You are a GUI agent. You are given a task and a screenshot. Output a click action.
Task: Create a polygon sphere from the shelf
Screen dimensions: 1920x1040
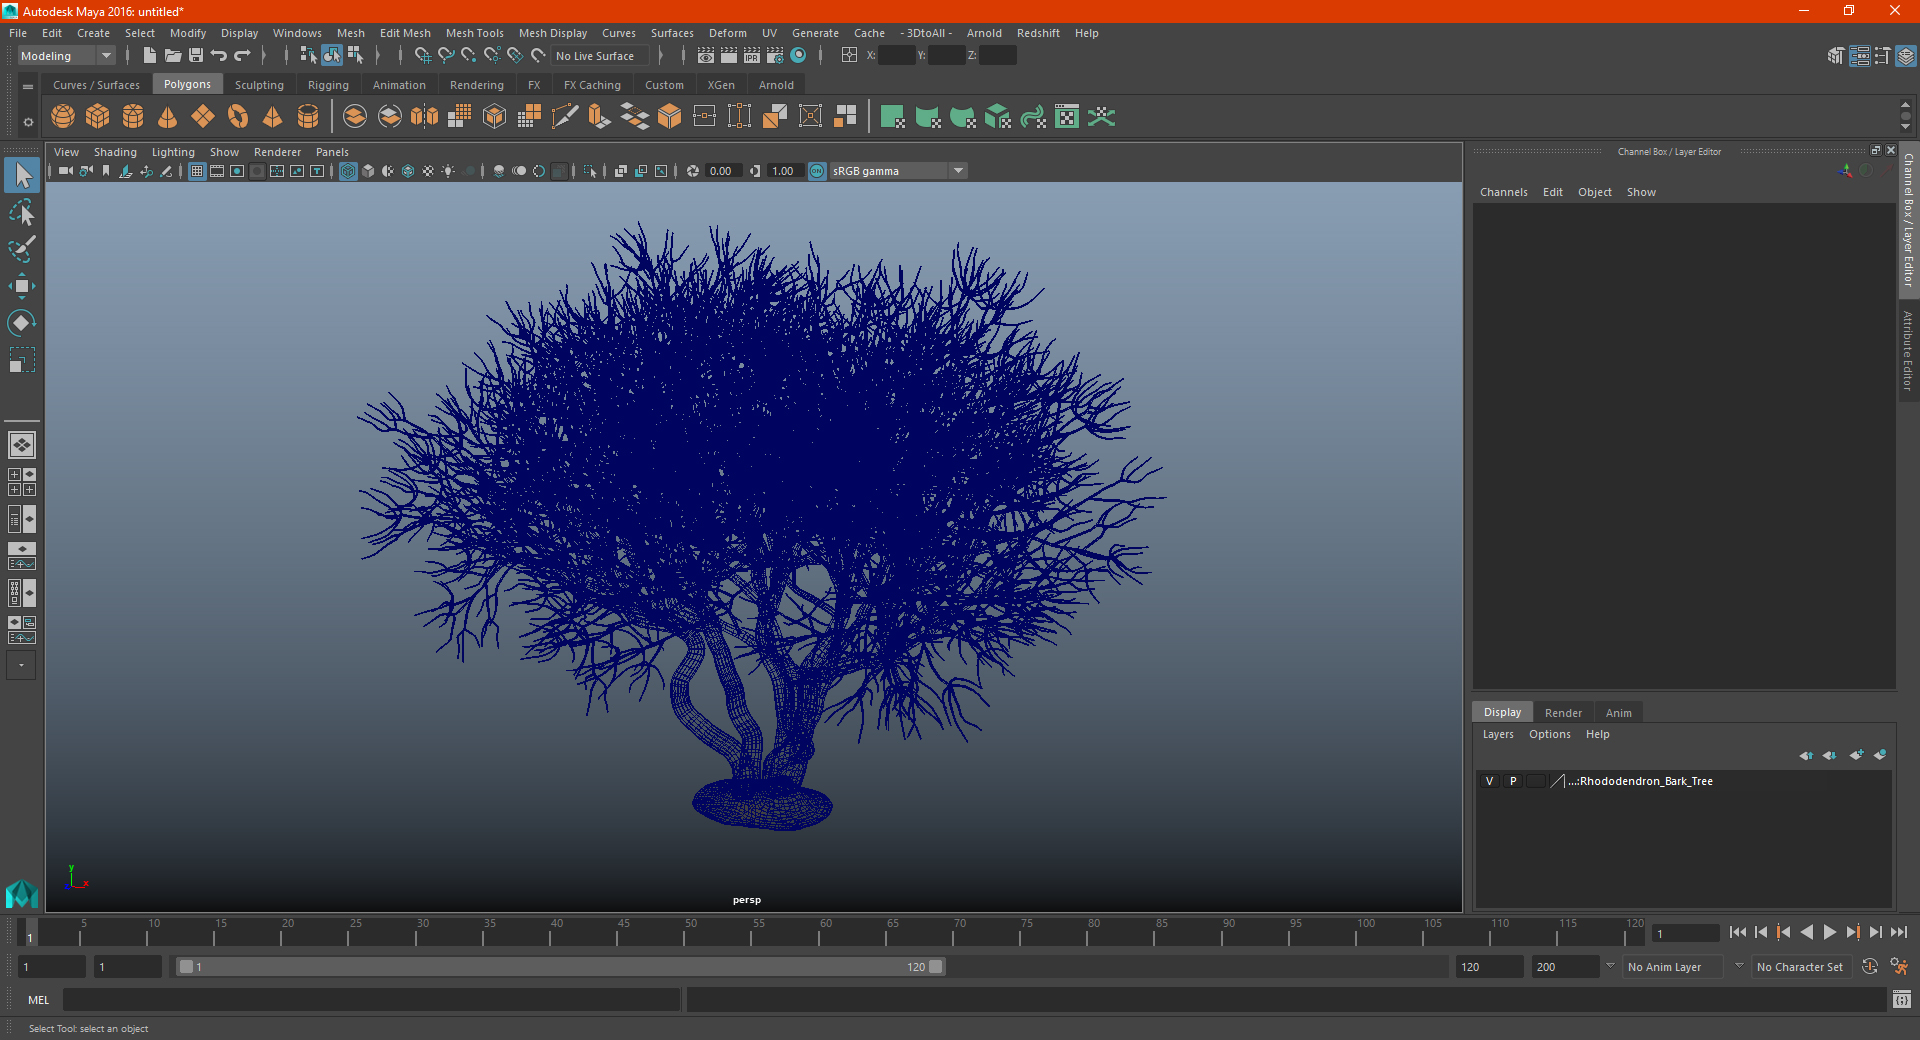click(x=63, y=117)
